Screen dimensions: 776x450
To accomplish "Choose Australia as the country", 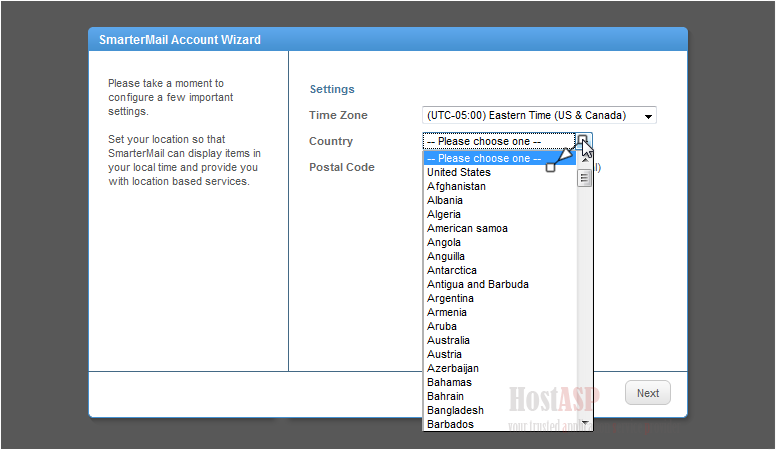I will point(448,340).
